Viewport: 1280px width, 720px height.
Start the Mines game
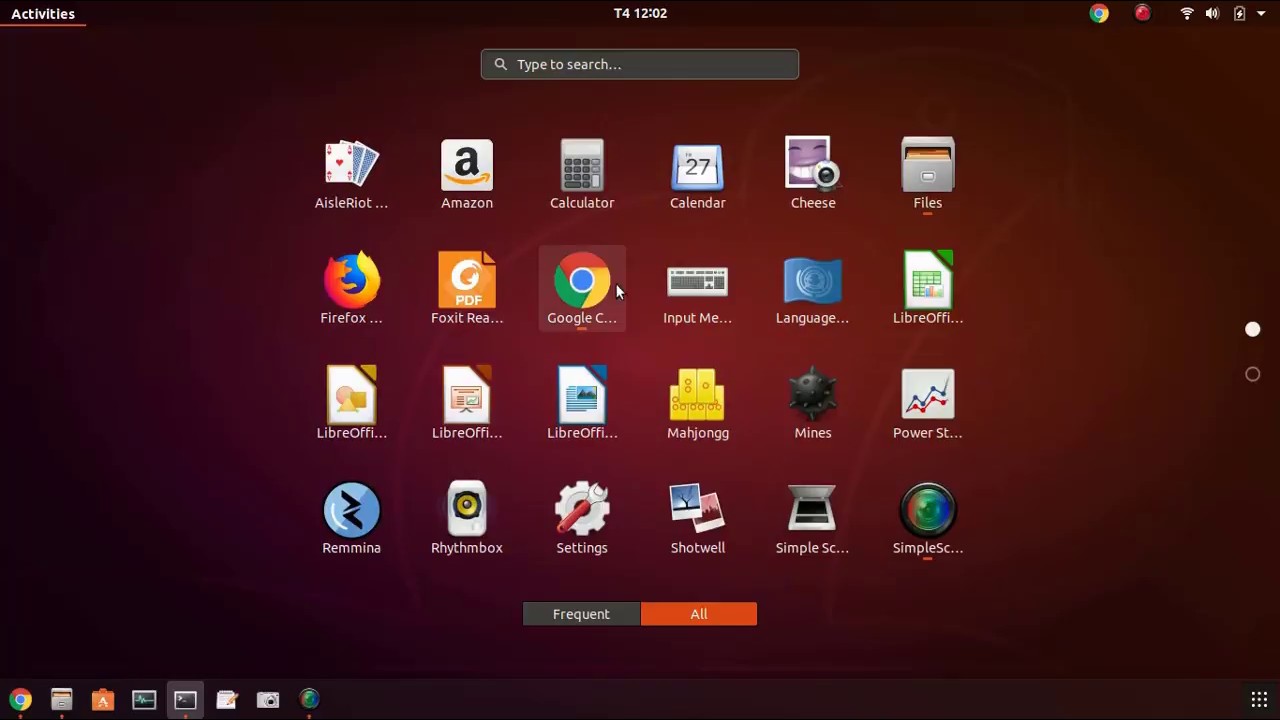tap(813, 405)
